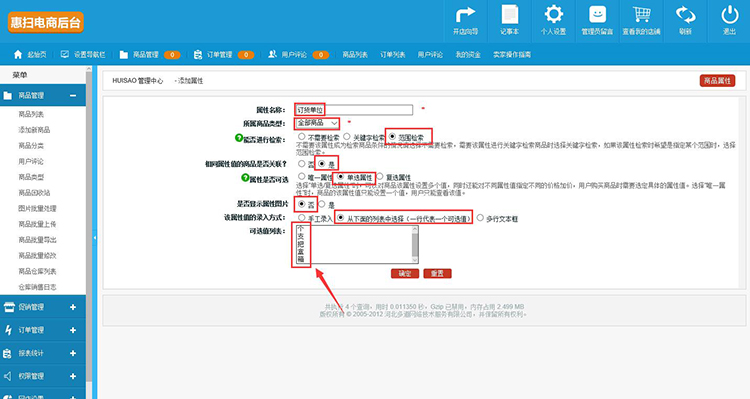Click the sidebar collapse handle arrow

(x=95, y=237)
